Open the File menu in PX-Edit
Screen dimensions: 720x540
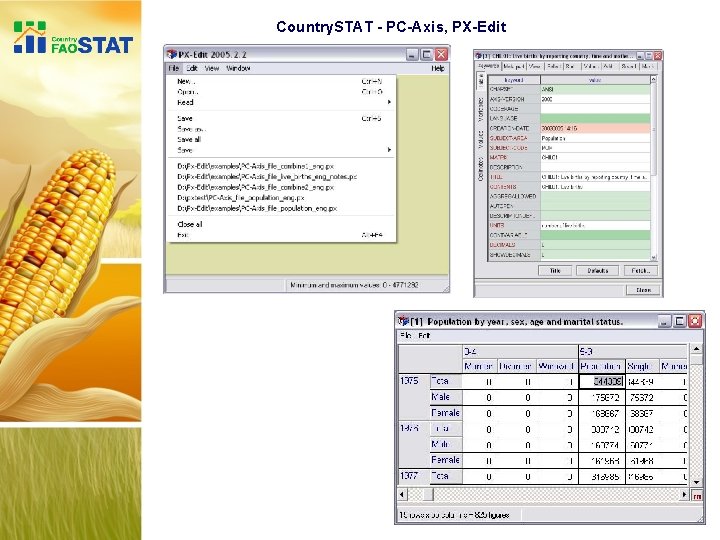pyautogui.click(x=174, y=68)
